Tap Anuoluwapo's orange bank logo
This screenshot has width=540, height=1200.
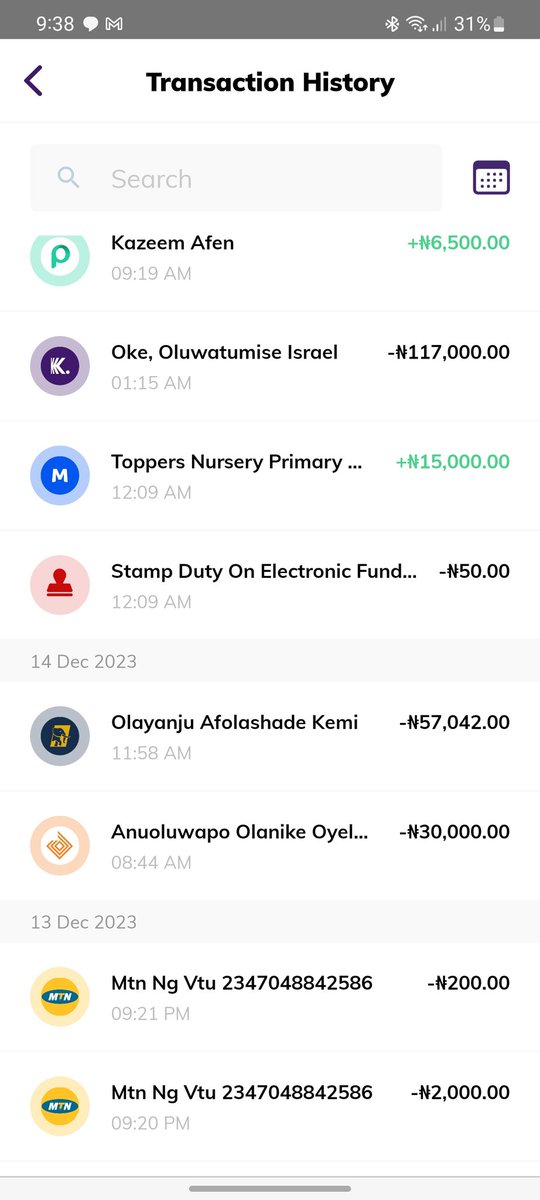pyautogui.click(x=60, y=846)
